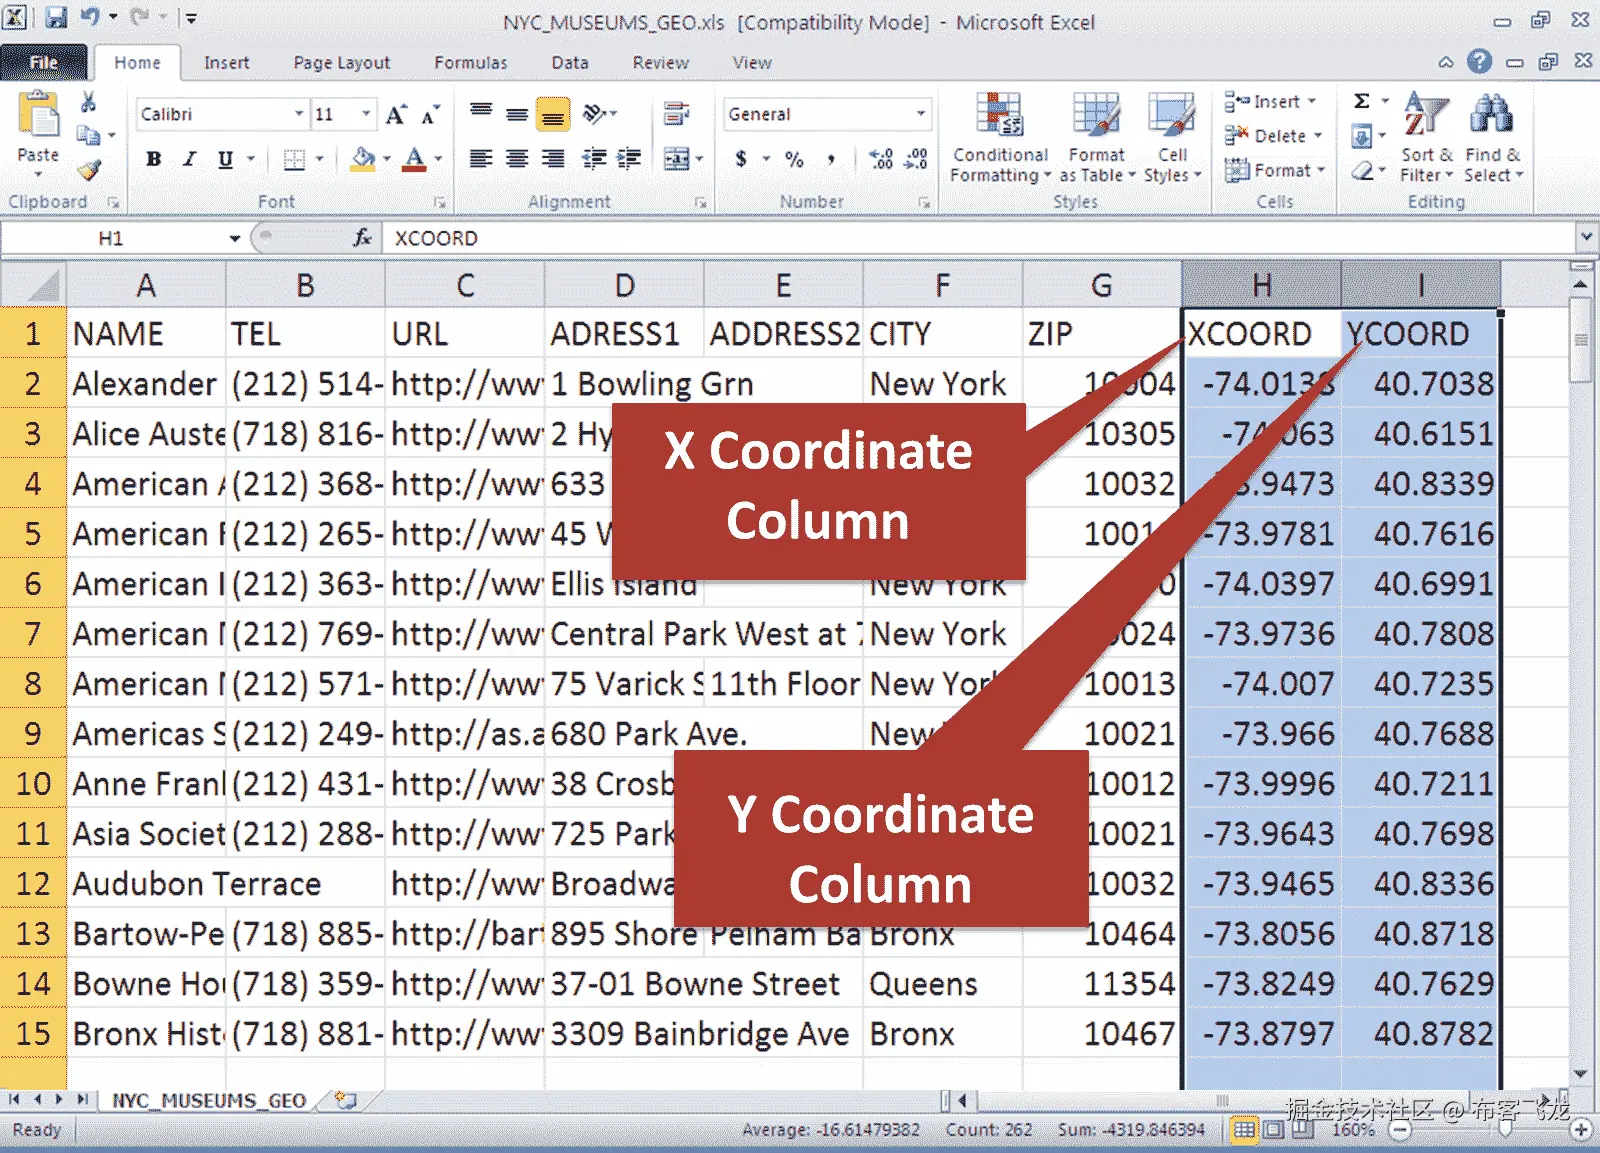Open Format as Table dropdown
This screenshot has width=1600, height=1153.
pos(1097,137)
